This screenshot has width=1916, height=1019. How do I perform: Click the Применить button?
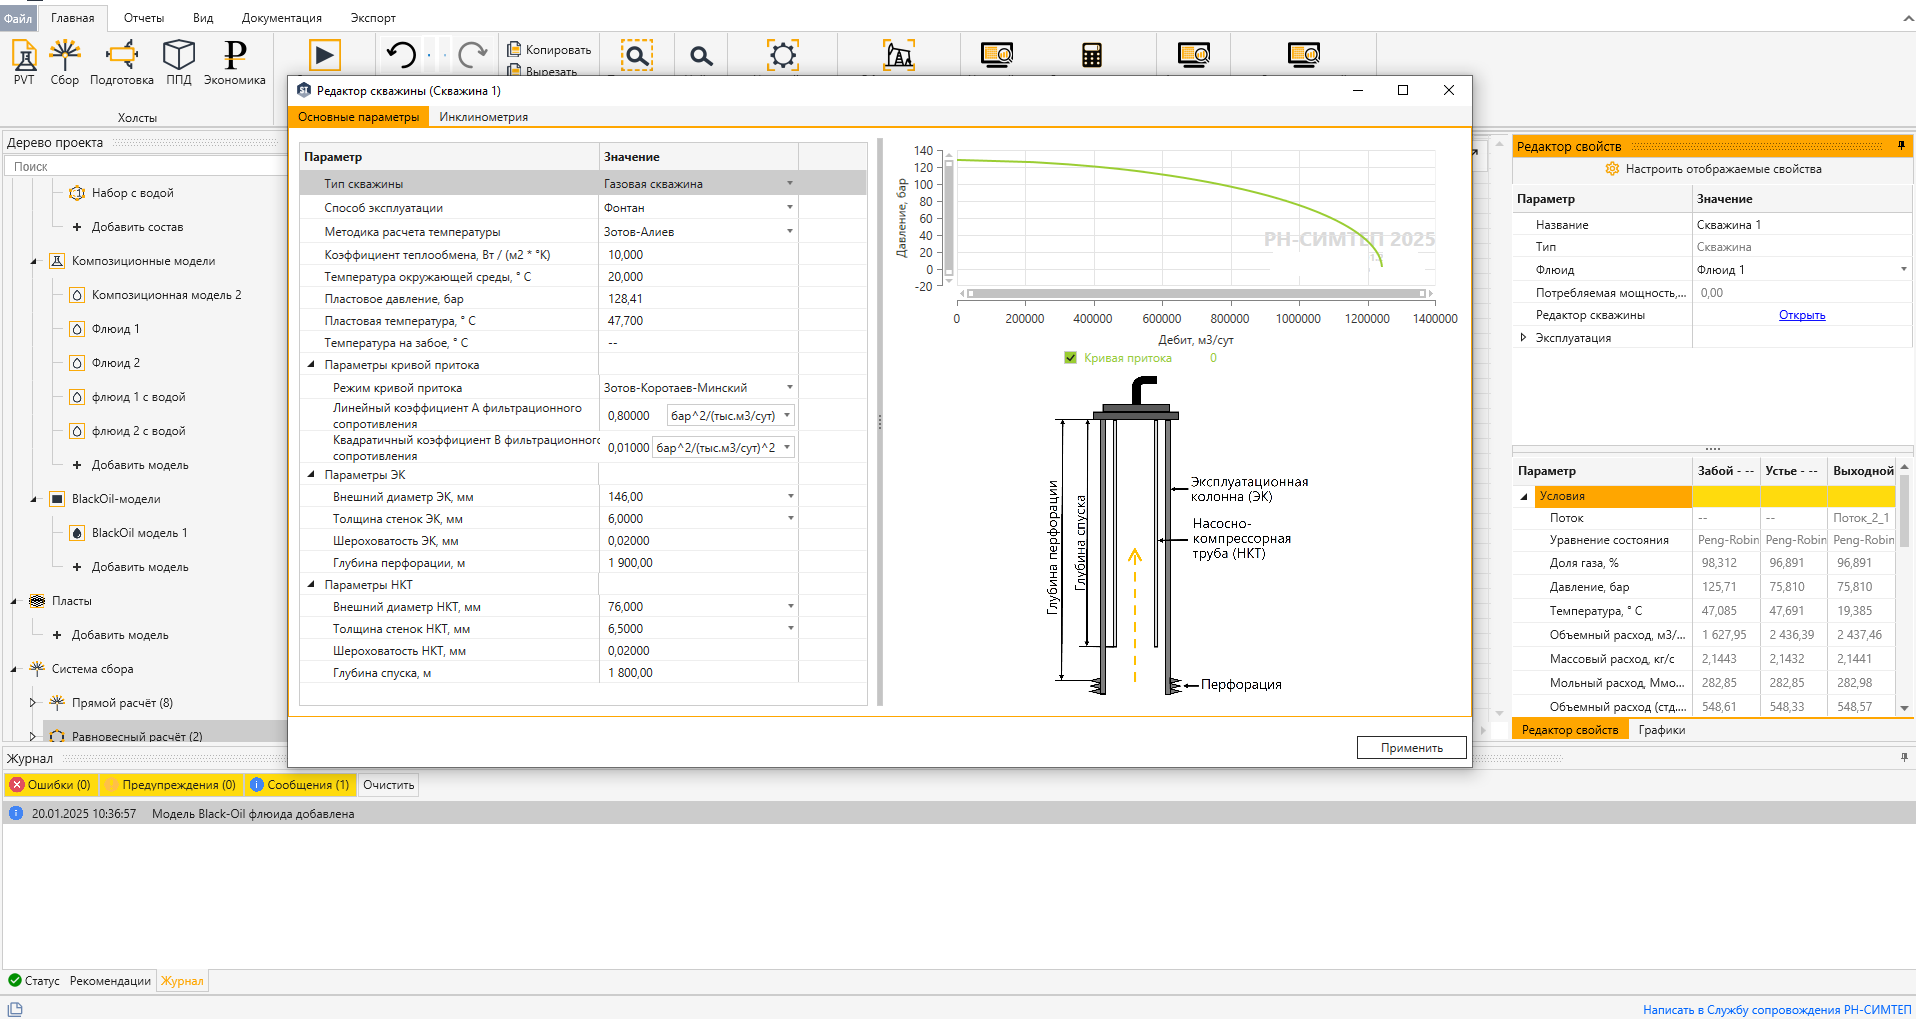tap(1411, 748)
